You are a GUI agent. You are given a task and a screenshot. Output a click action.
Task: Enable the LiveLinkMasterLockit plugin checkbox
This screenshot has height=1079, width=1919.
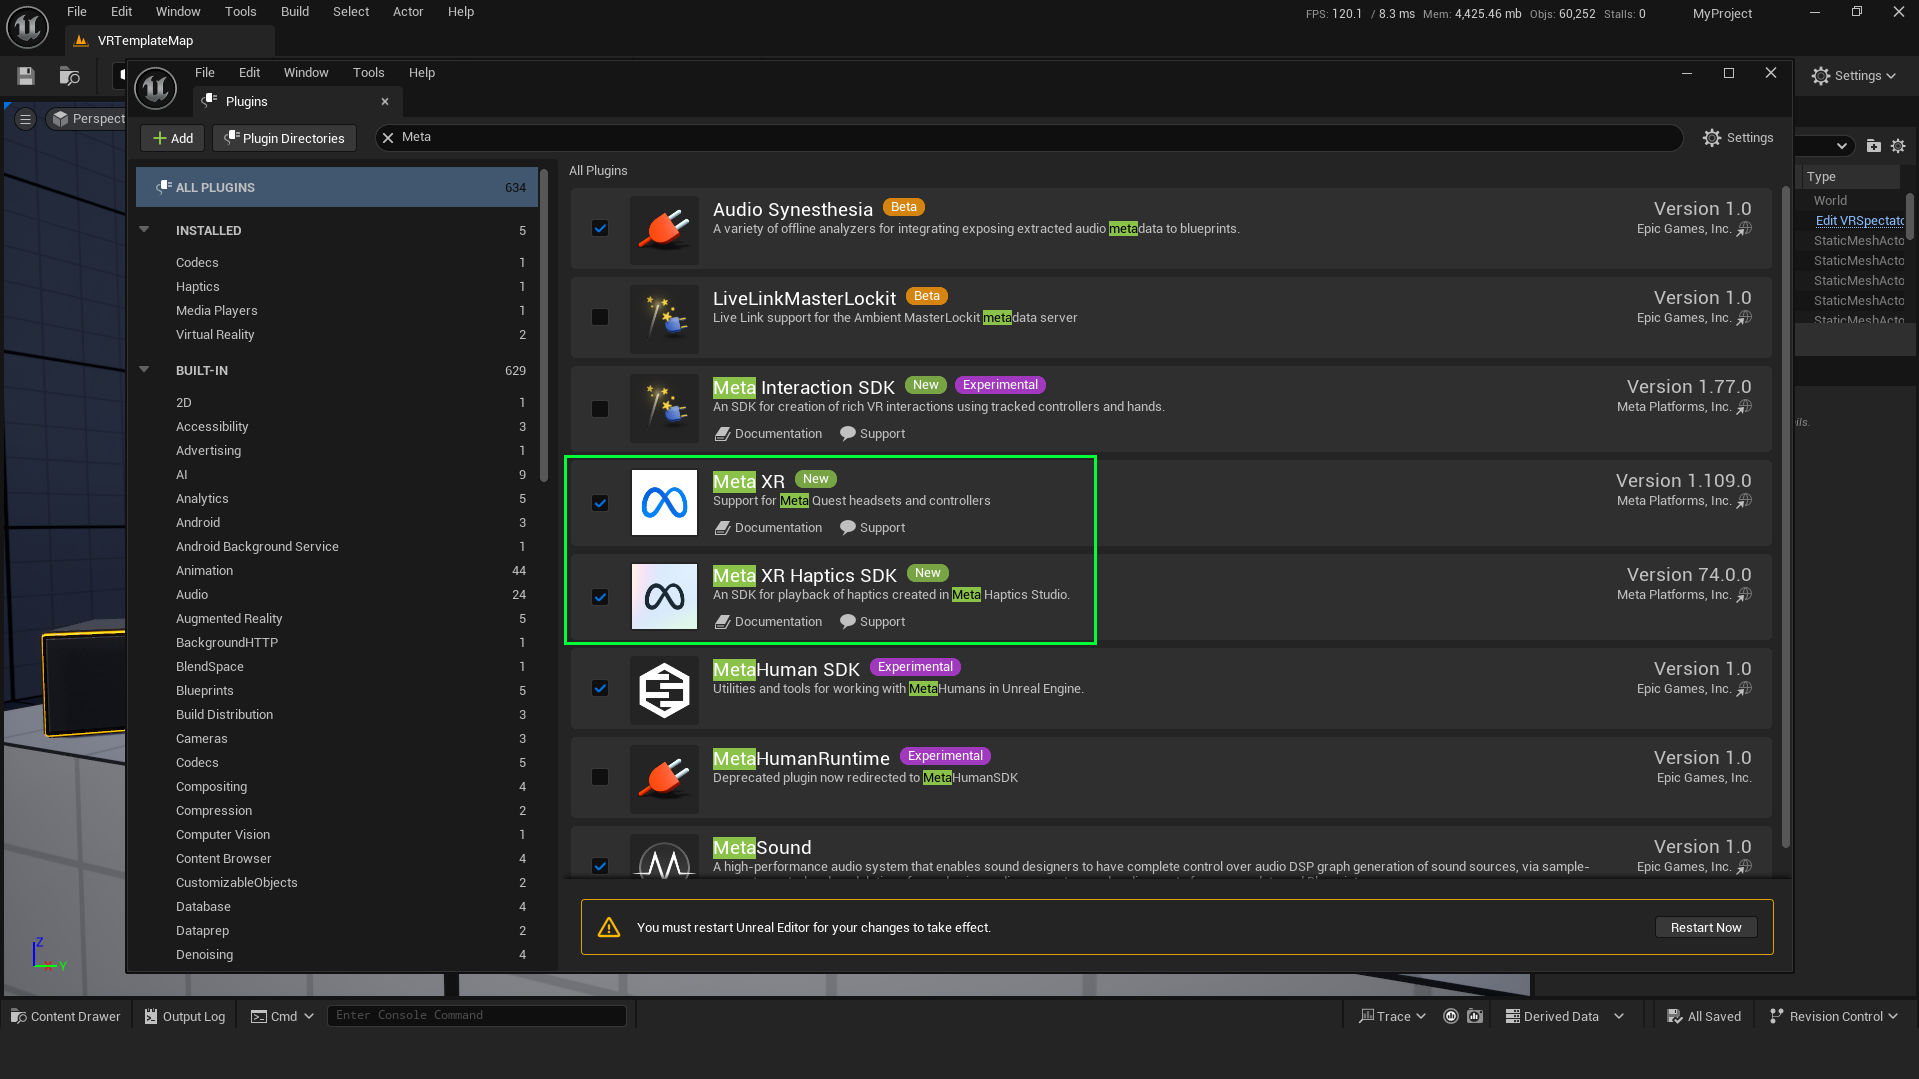click(x=600, y=317)
